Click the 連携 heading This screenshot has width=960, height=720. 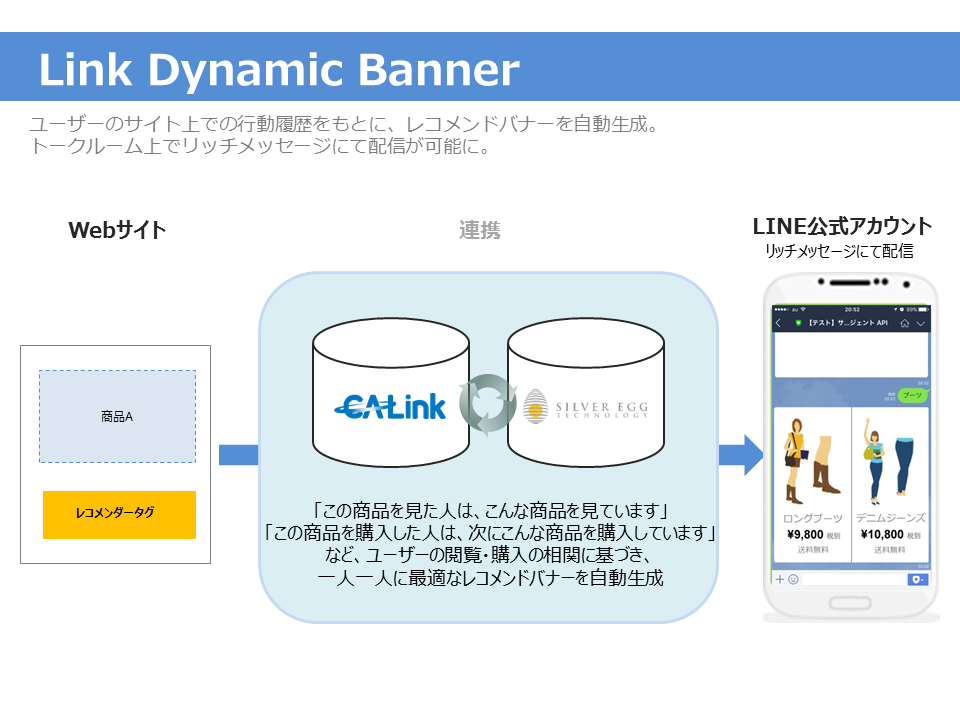pos(480,230)
